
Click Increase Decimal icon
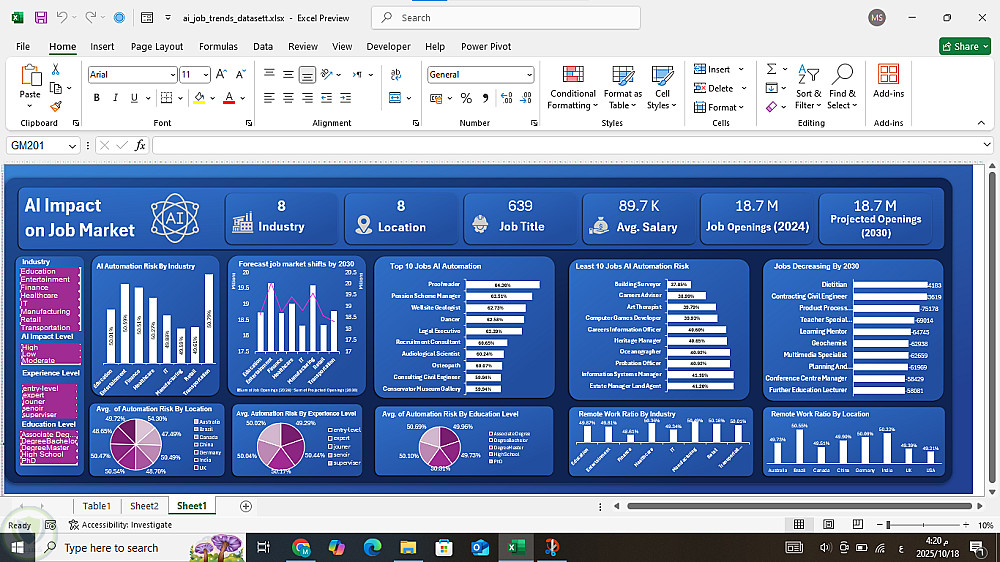(506, 98)
